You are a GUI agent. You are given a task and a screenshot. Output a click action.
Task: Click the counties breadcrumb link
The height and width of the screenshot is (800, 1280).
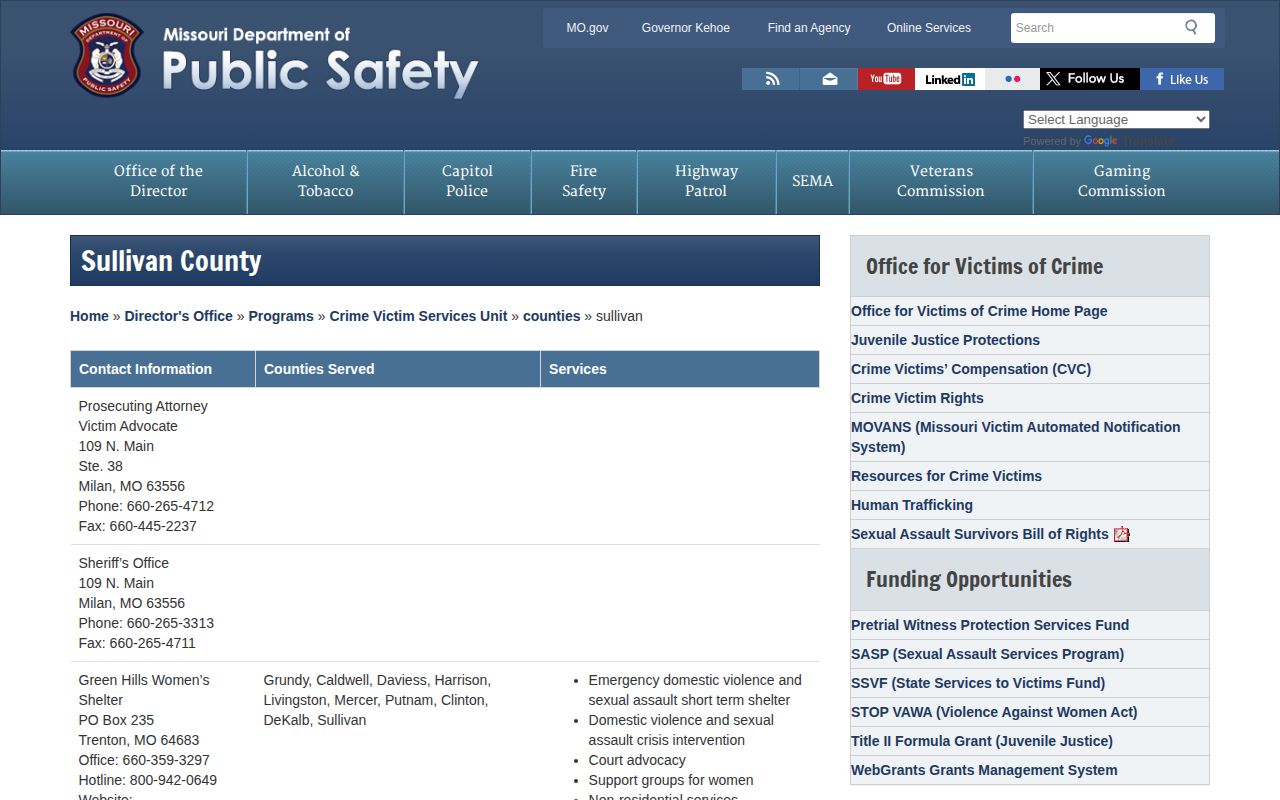[x=551, y=316]
